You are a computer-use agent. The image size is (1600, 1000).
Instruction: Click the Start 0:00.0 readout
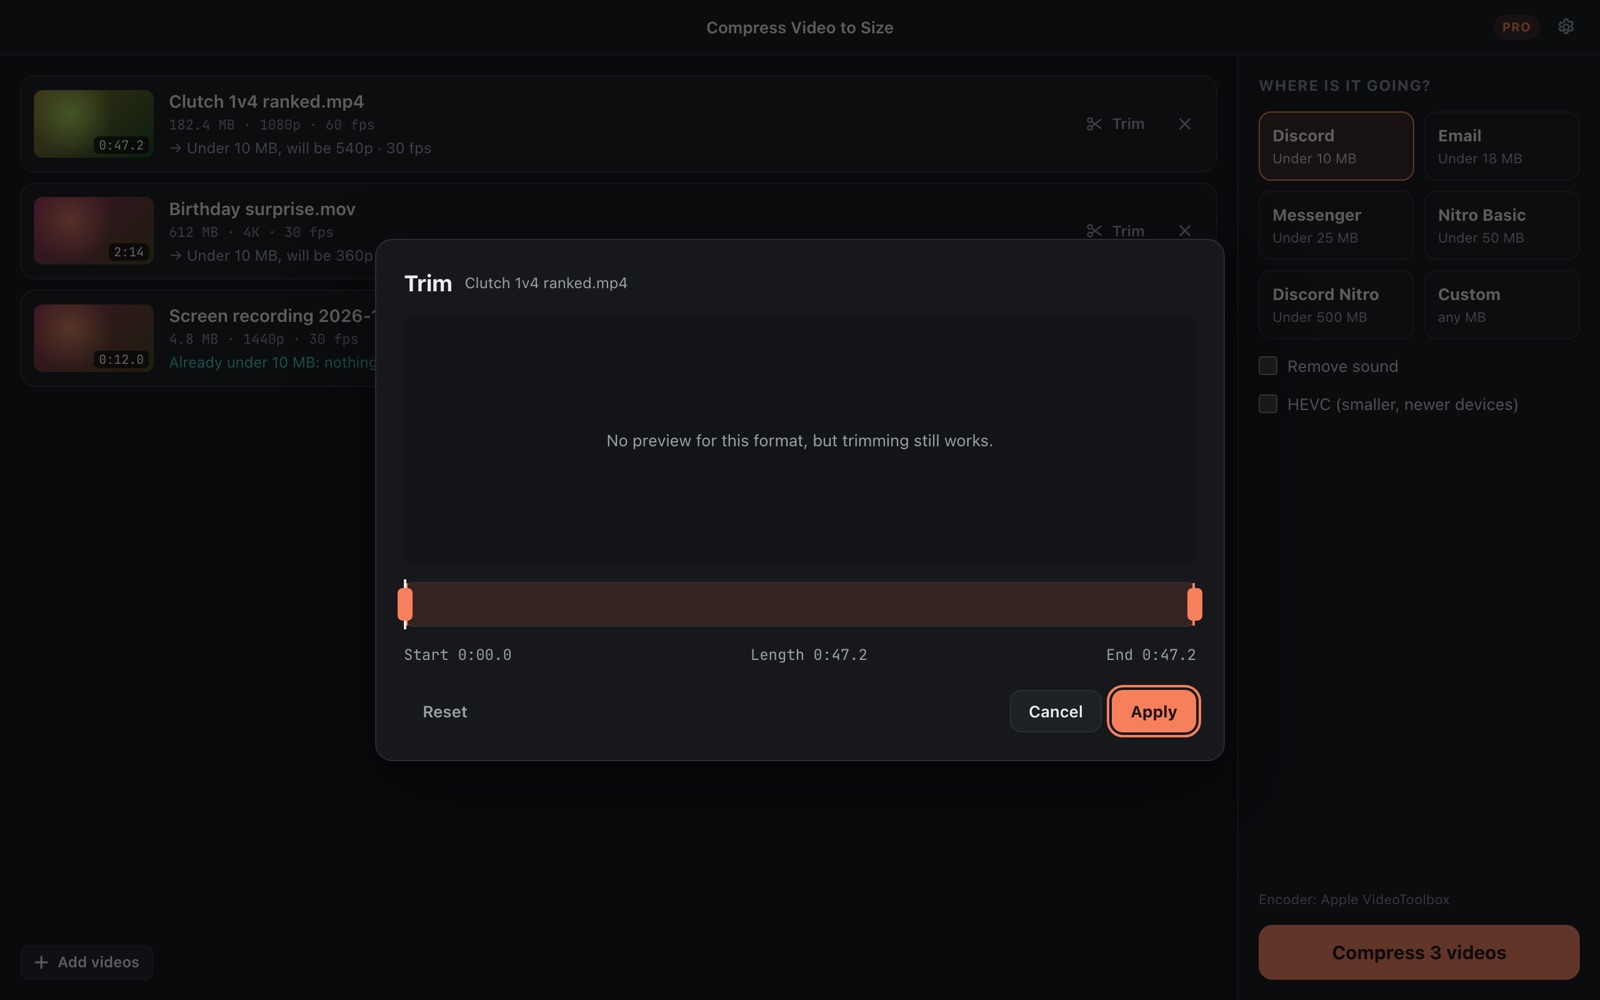pyautogui.click(x=458, y=655)
